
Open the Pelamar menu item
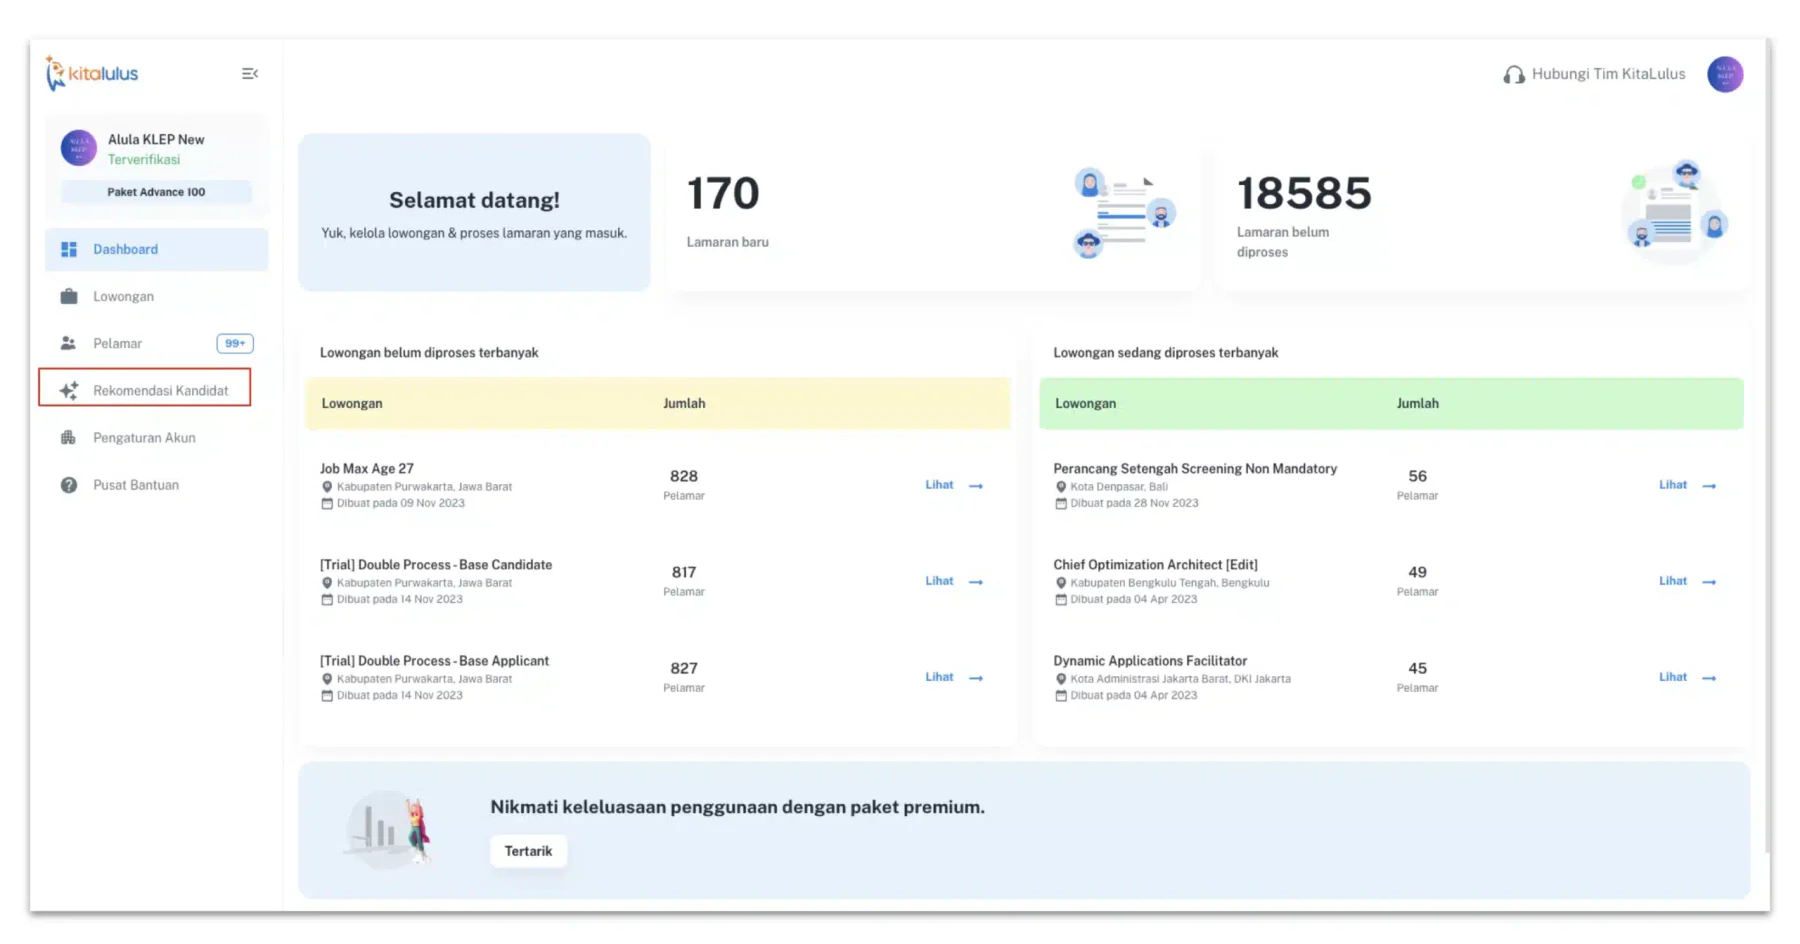[156, 344]
